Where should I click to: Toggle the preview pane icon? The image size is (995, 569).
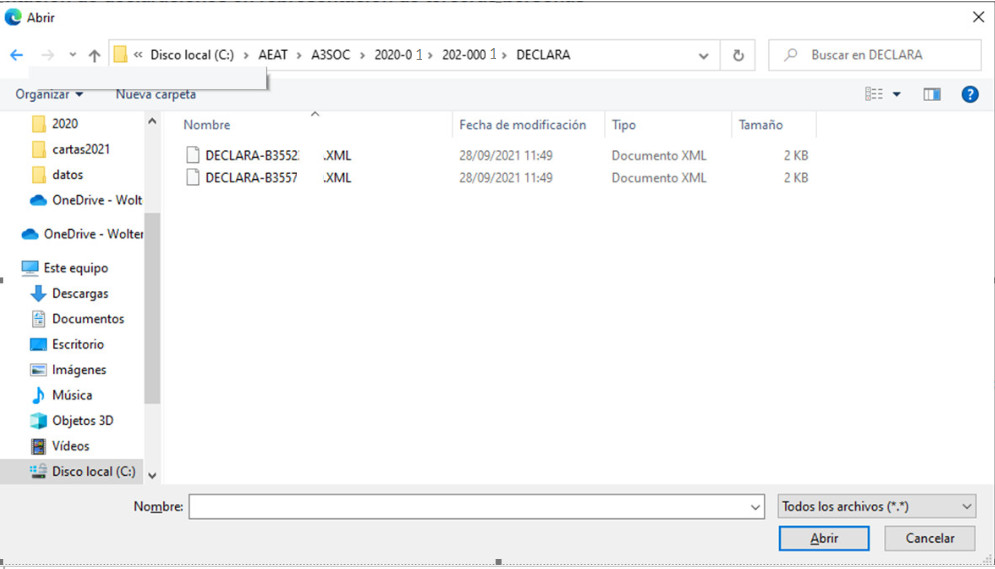[932, 95]
